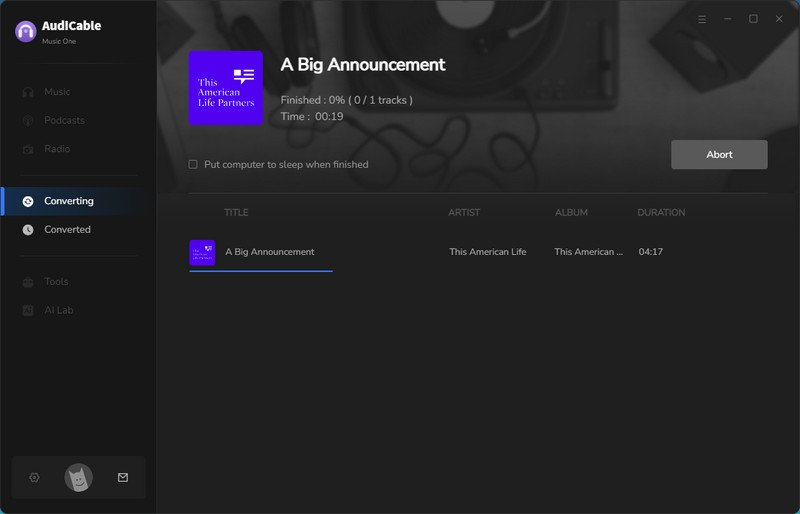Click the large This American Life cover art
The height and width of the screenshot is (514, 800).
(226, 88)
